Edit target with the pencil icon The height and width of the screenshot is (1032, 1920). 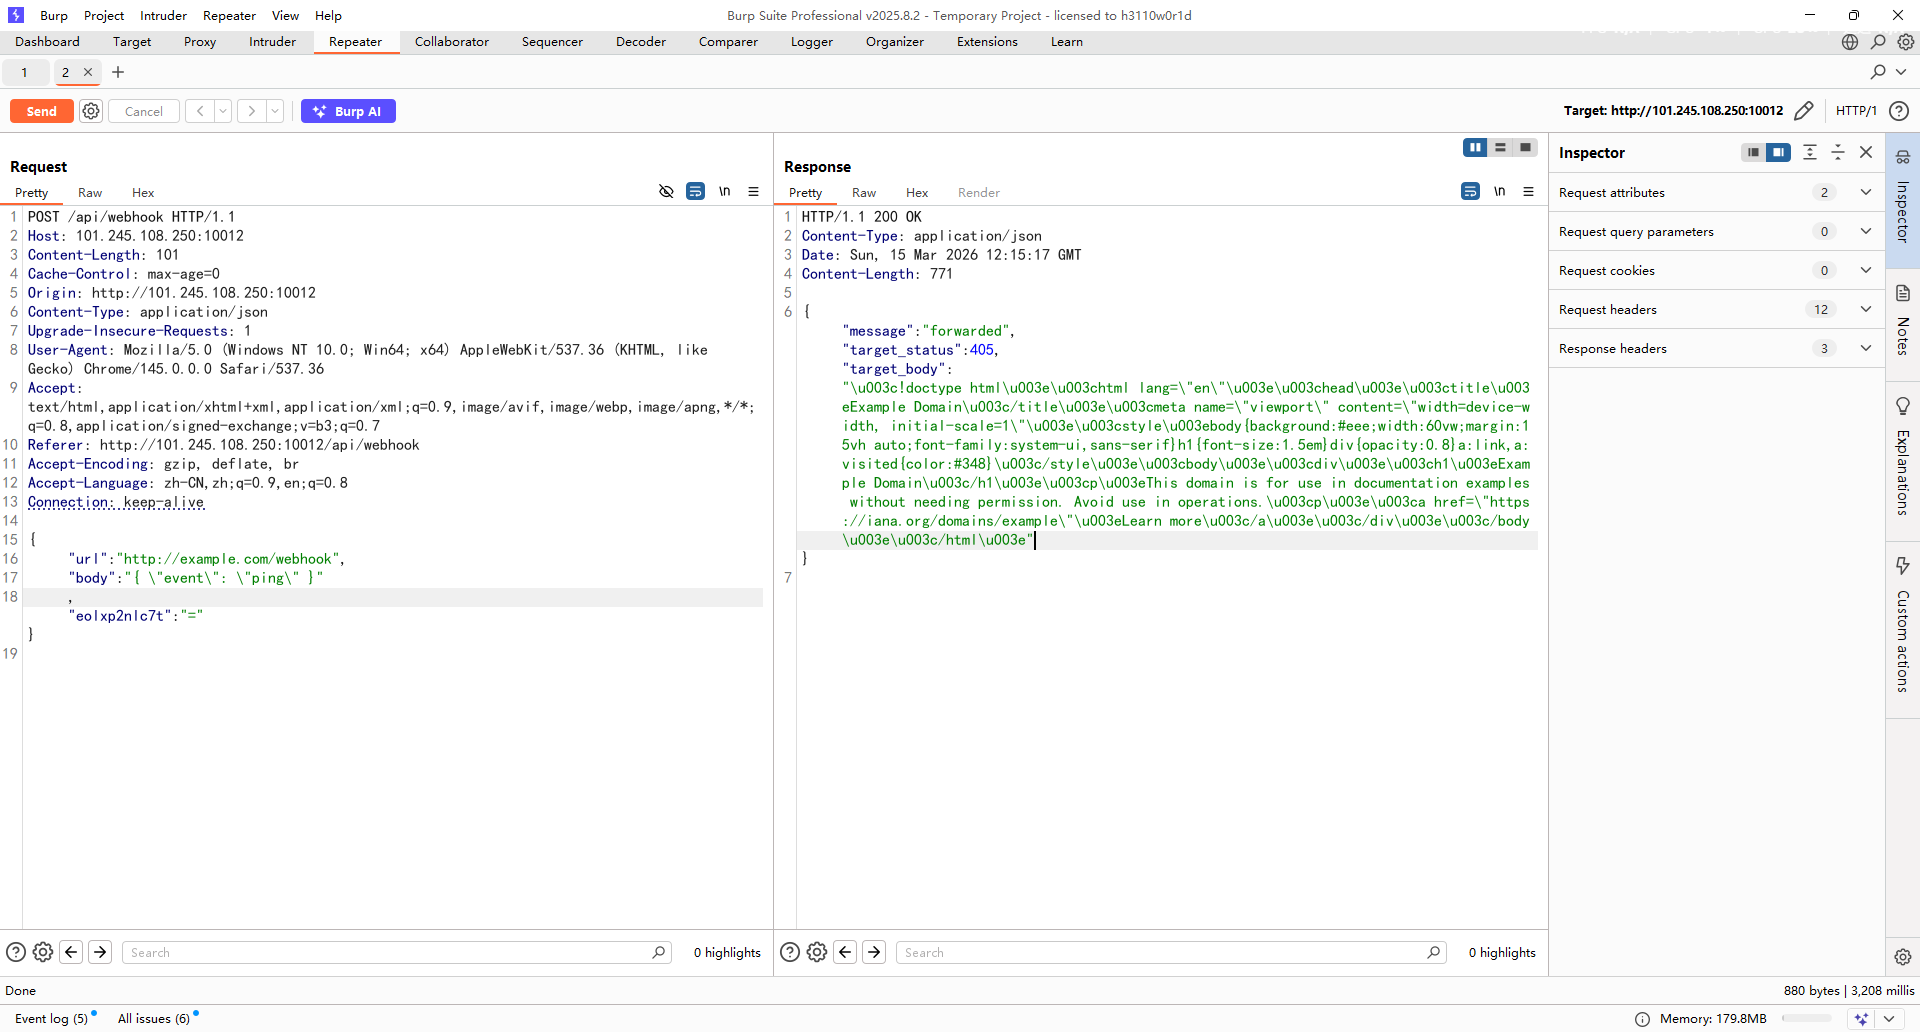click(1804, 111)
